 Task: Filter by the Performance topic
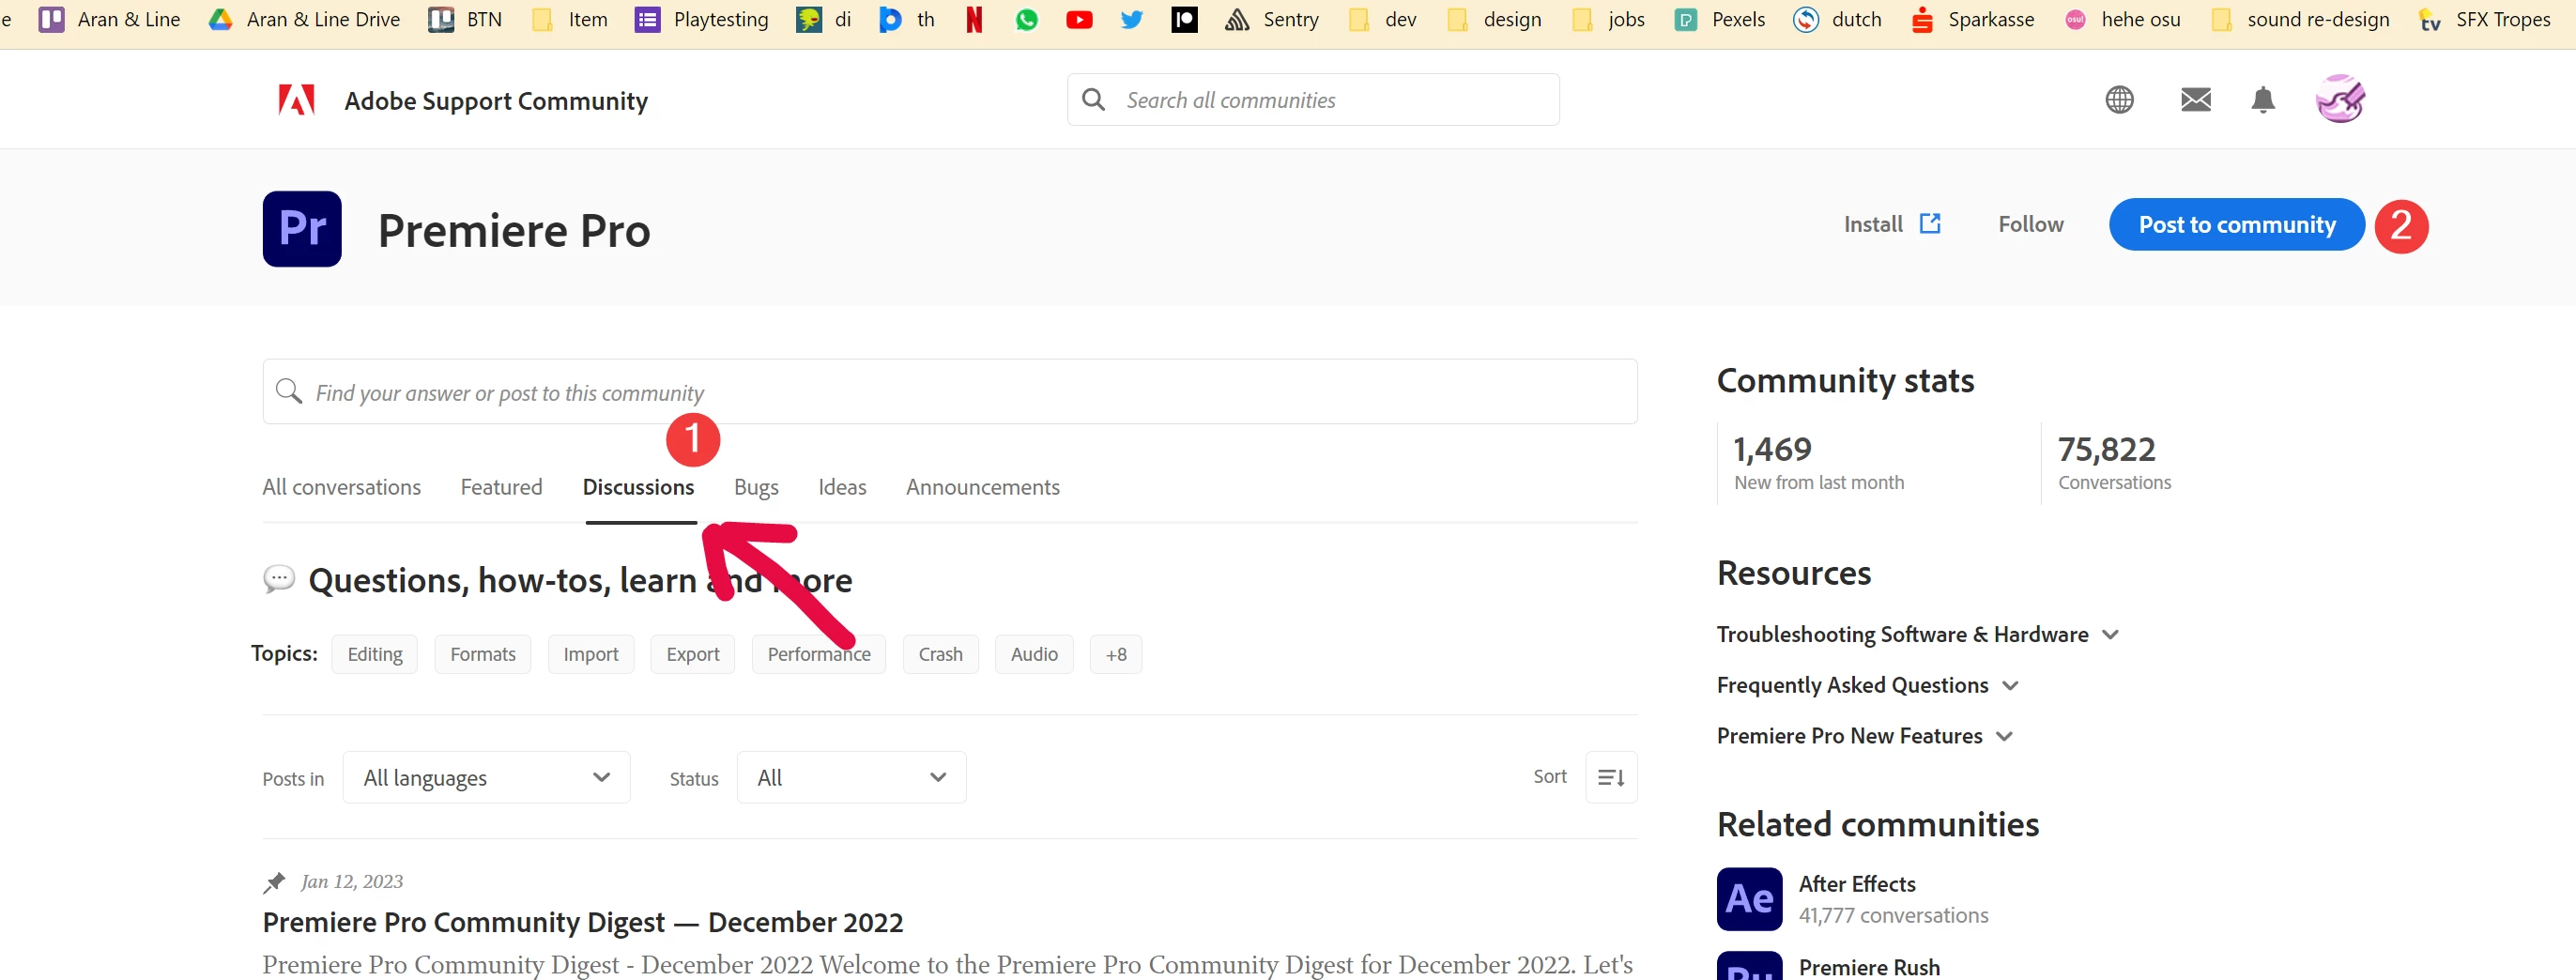pyautogui.click(x=818, y=654)
